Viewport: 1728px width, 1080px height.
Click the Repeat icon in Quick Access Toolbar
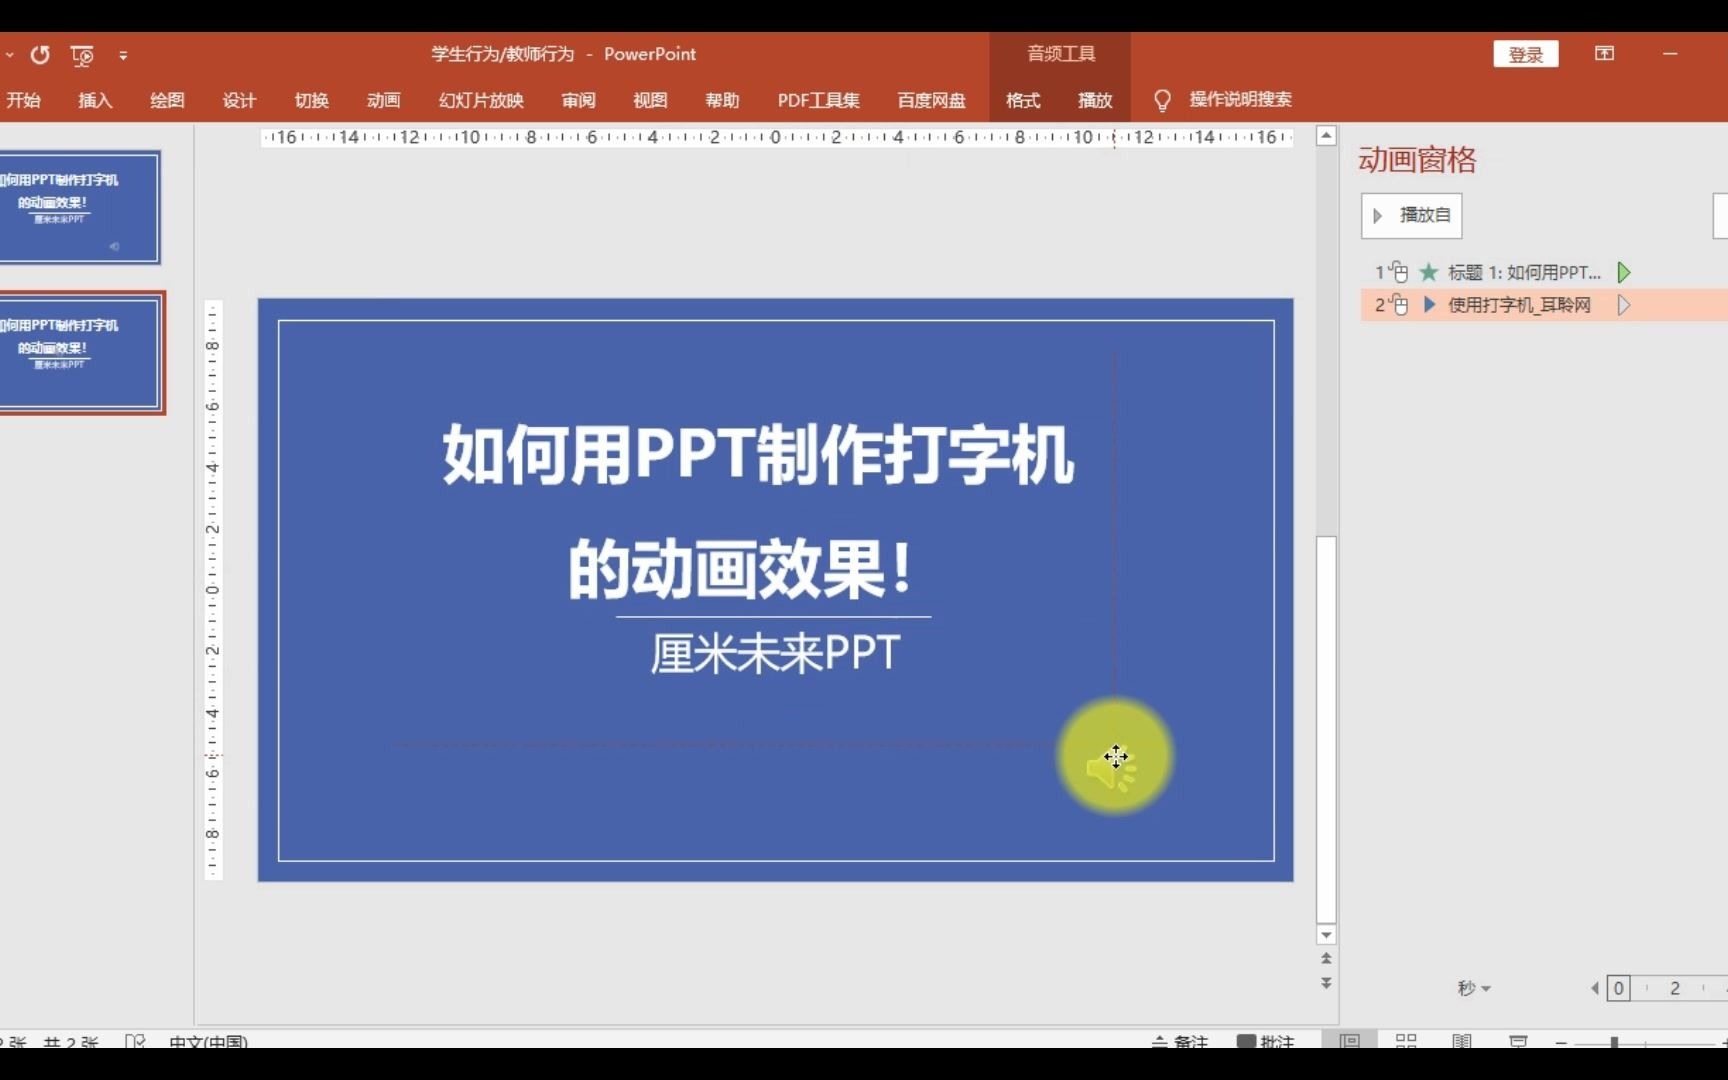pyautogui.click(x=40, y=55)
